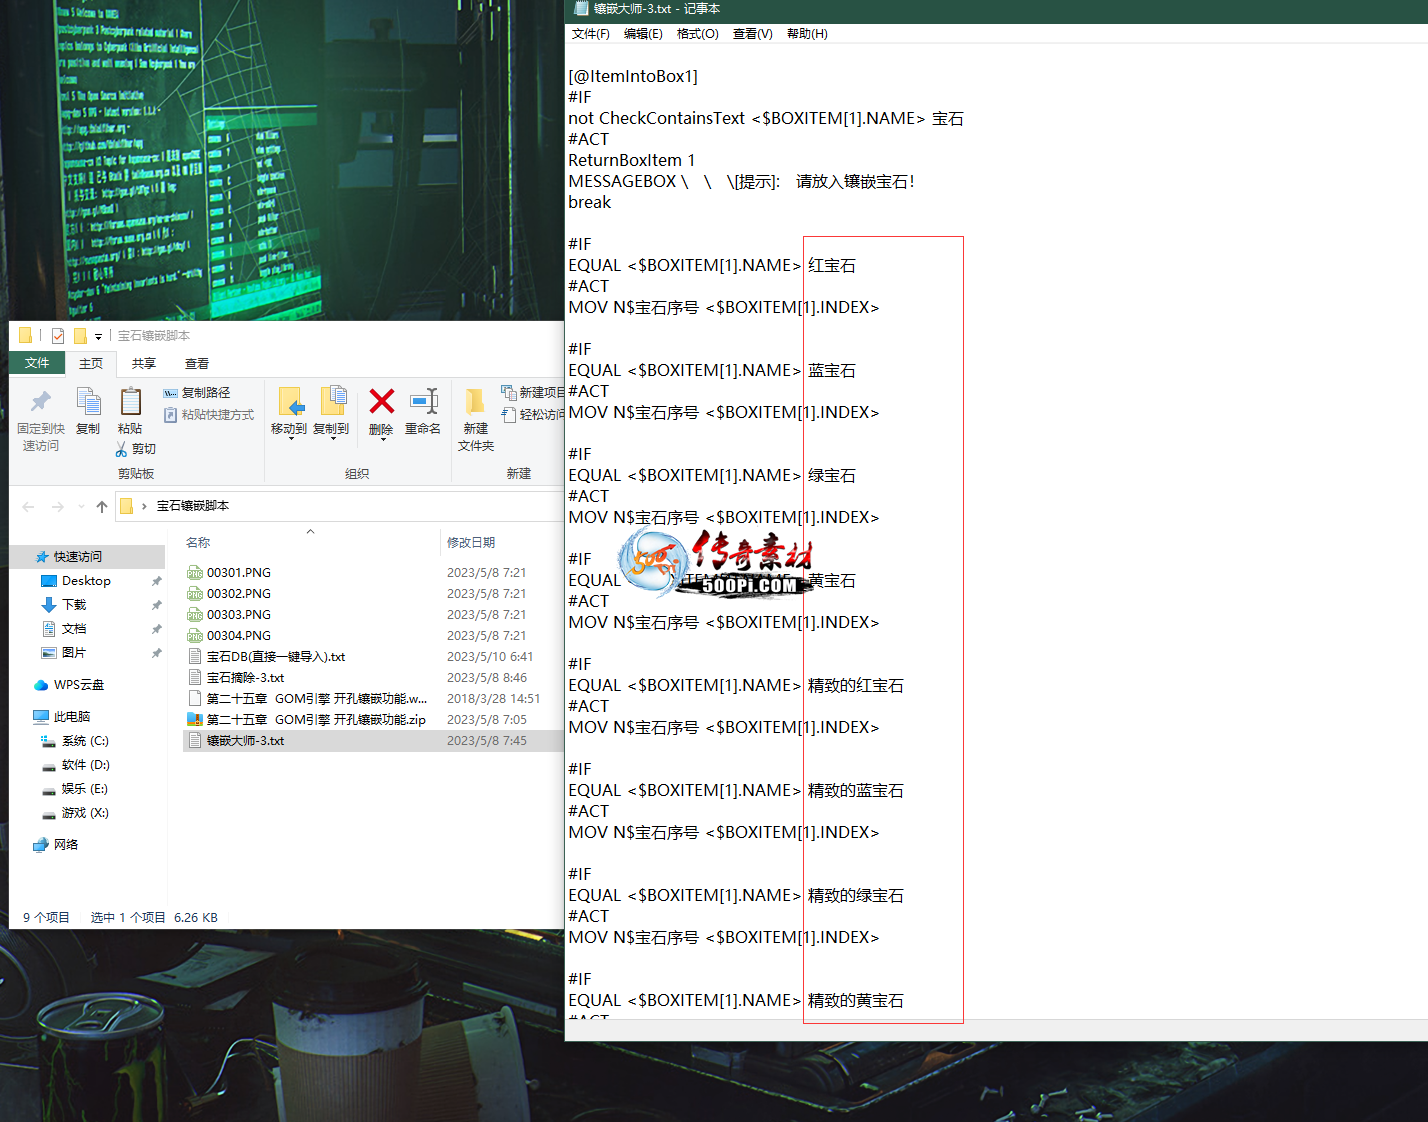Image resolution: width=1428 pixels, height=1122 pixels.
Task: Click Pin to Quick access icon in Explorer ribbon
Action: [x=40, y=402]
